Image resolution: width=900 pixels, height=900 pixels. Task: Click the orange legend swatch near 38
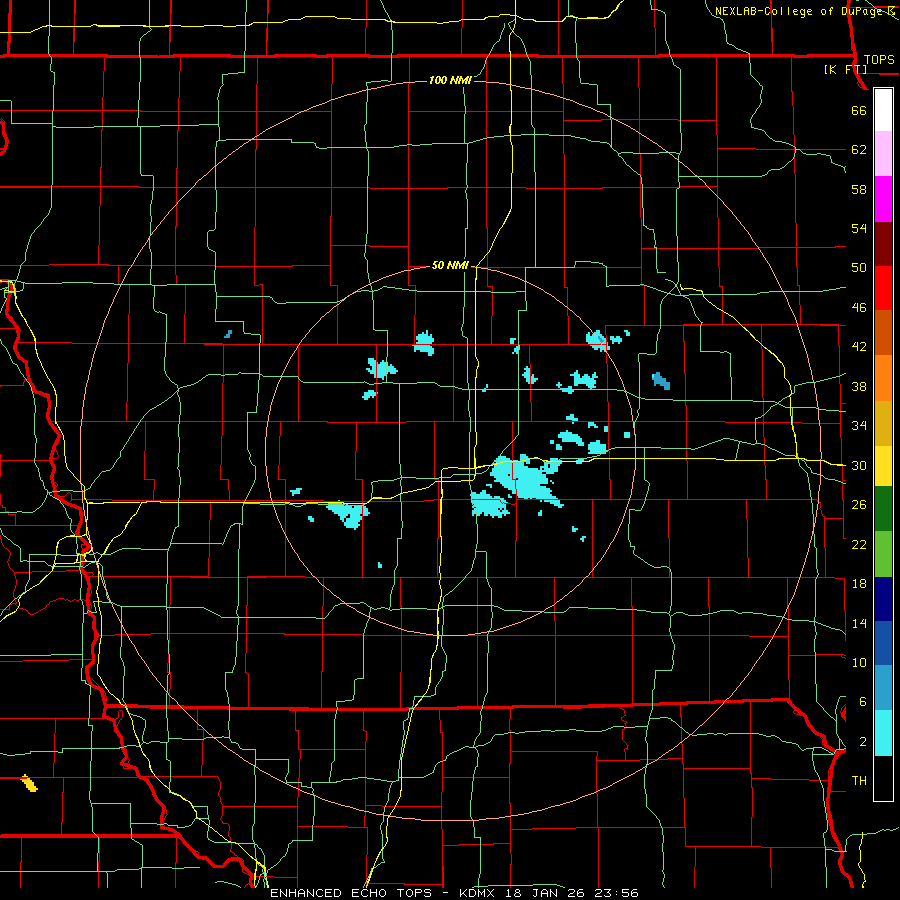click(x=883, y=378)
